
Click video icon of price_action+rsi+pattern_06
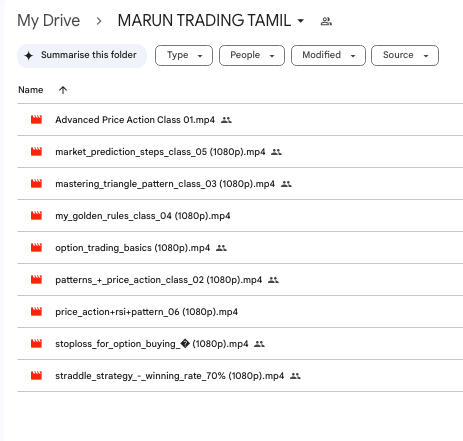point(36,311)
